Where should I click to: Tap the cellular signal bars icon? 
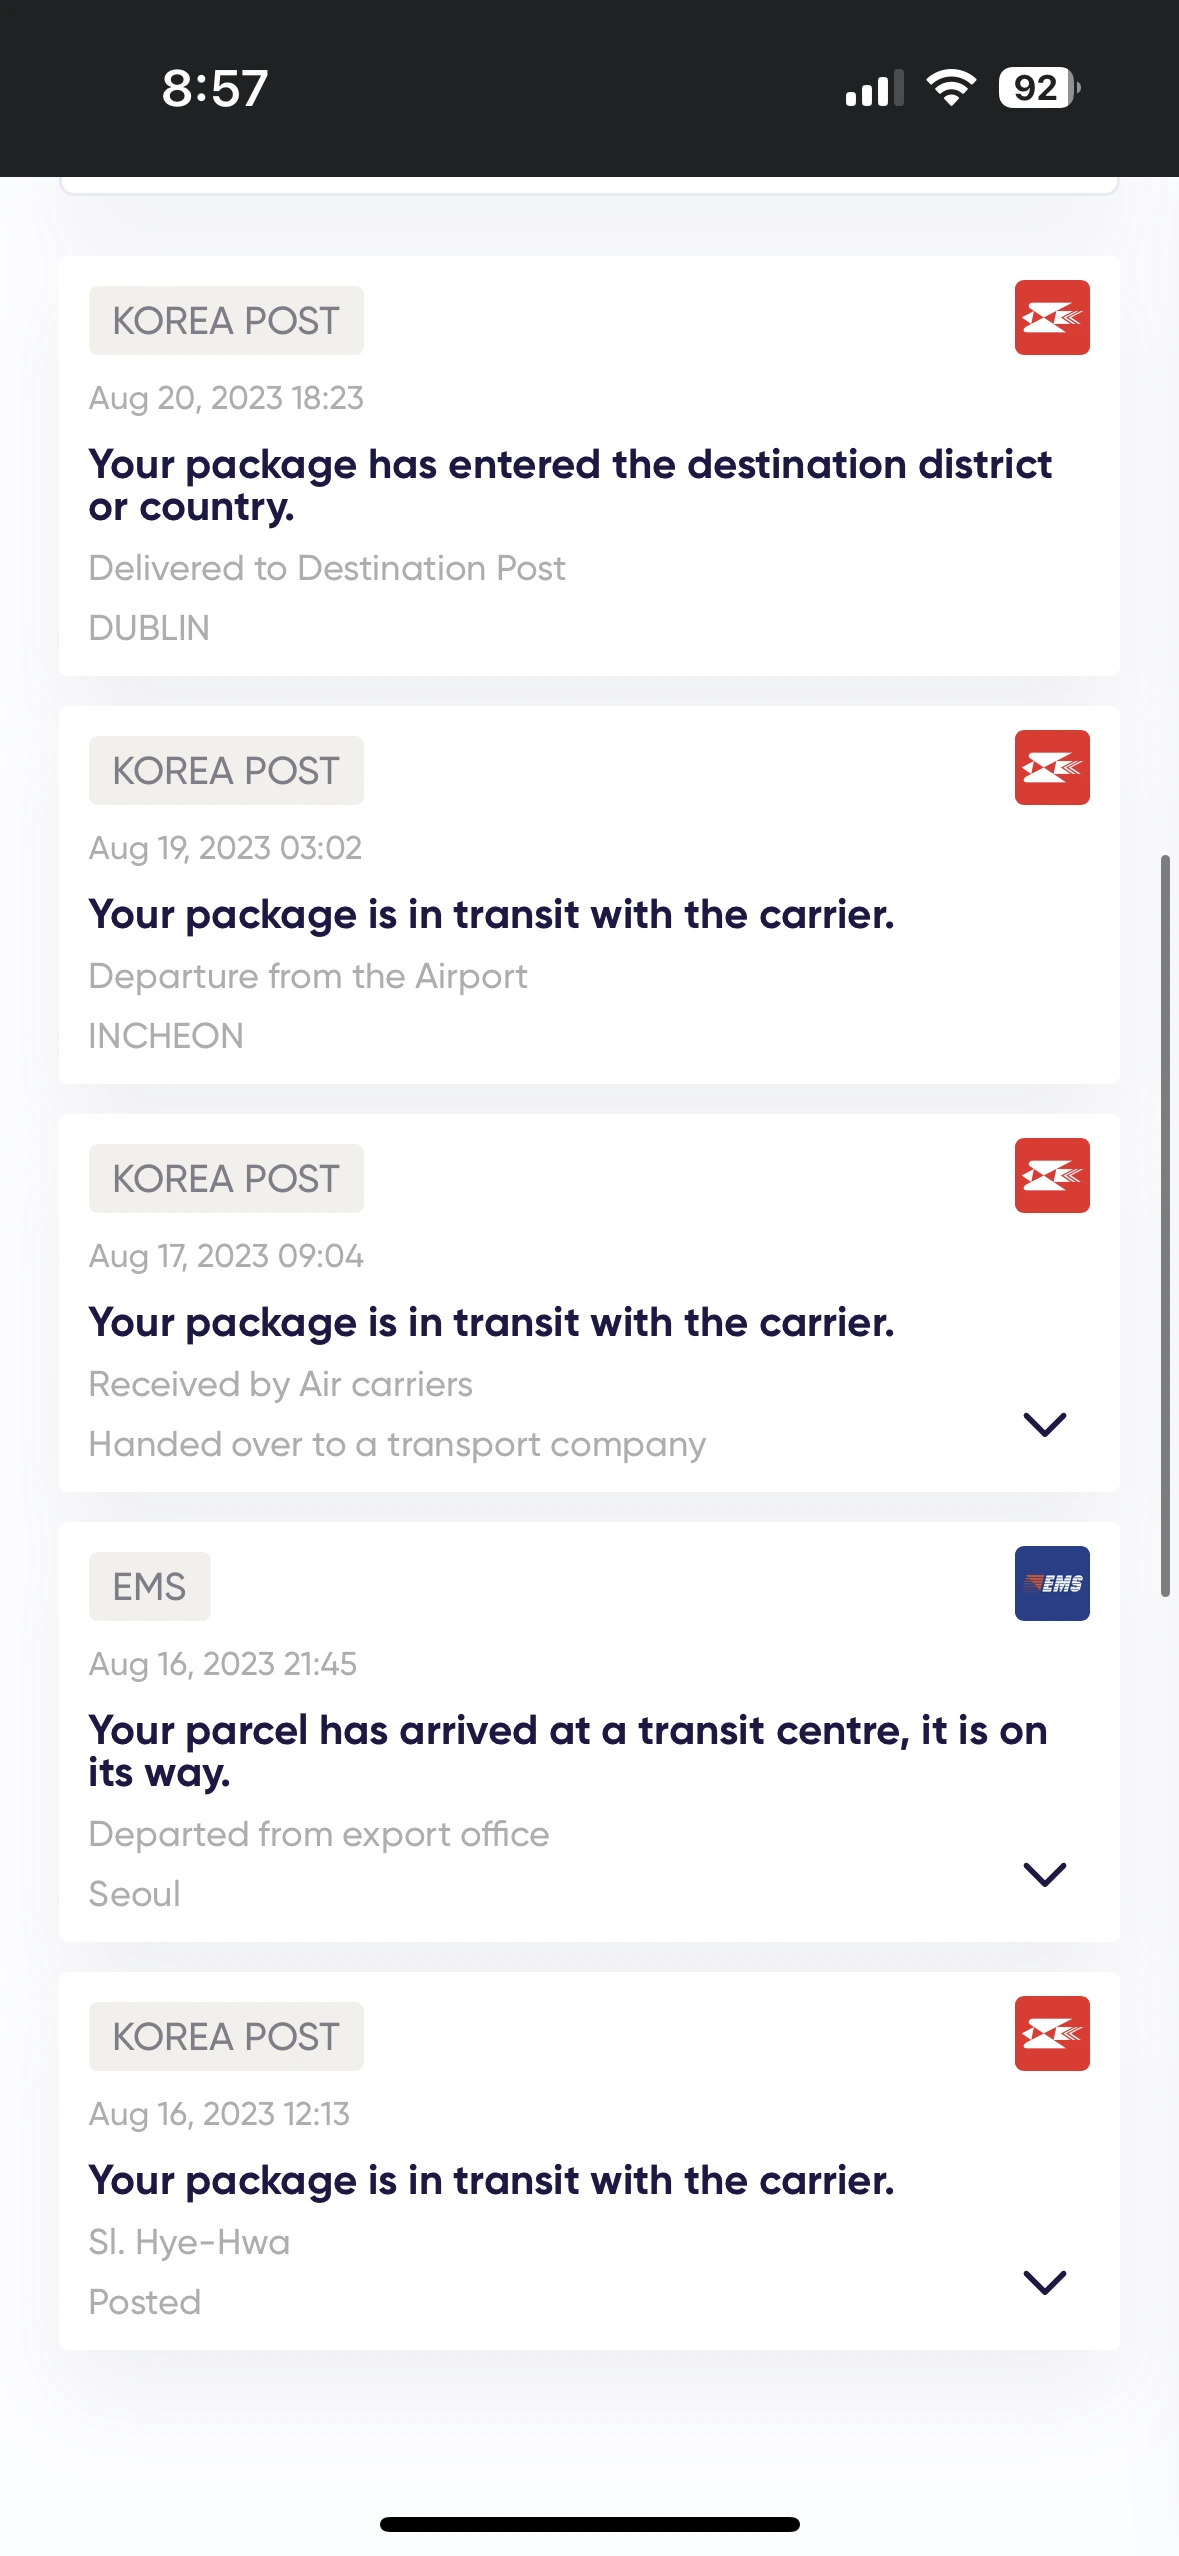[874, 88]
